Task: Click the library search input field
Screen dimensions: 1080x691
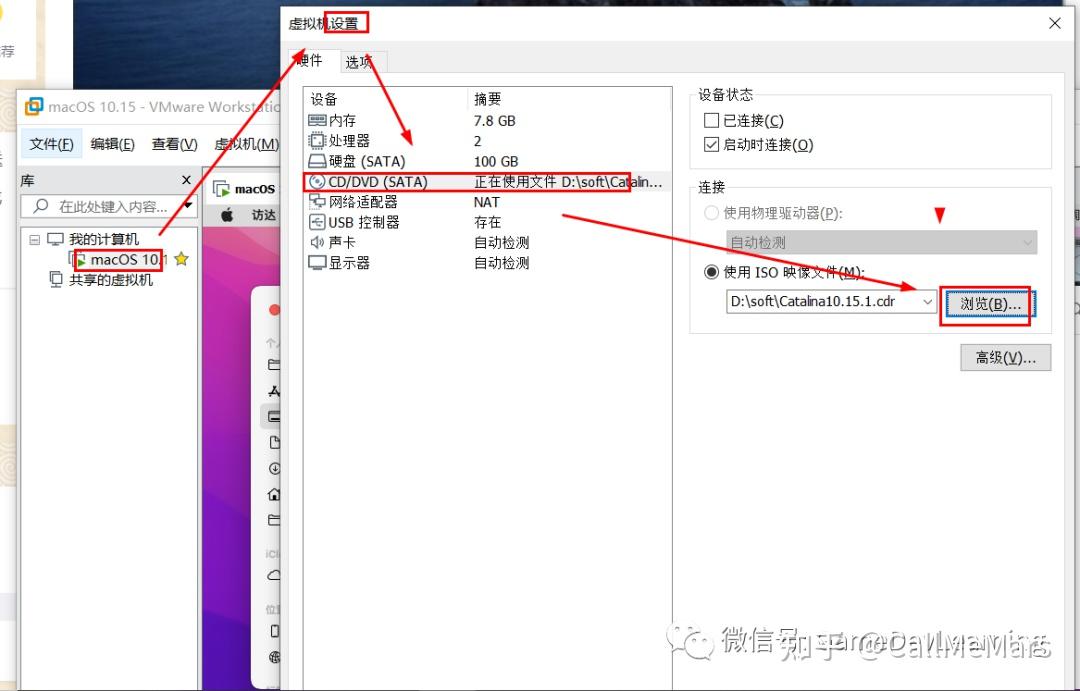Action: pos(108,206)
